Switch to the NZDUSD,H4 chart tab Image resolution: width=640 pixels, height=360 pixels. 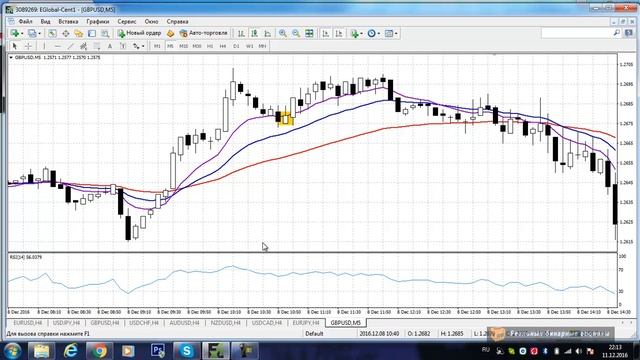(225, 323)
